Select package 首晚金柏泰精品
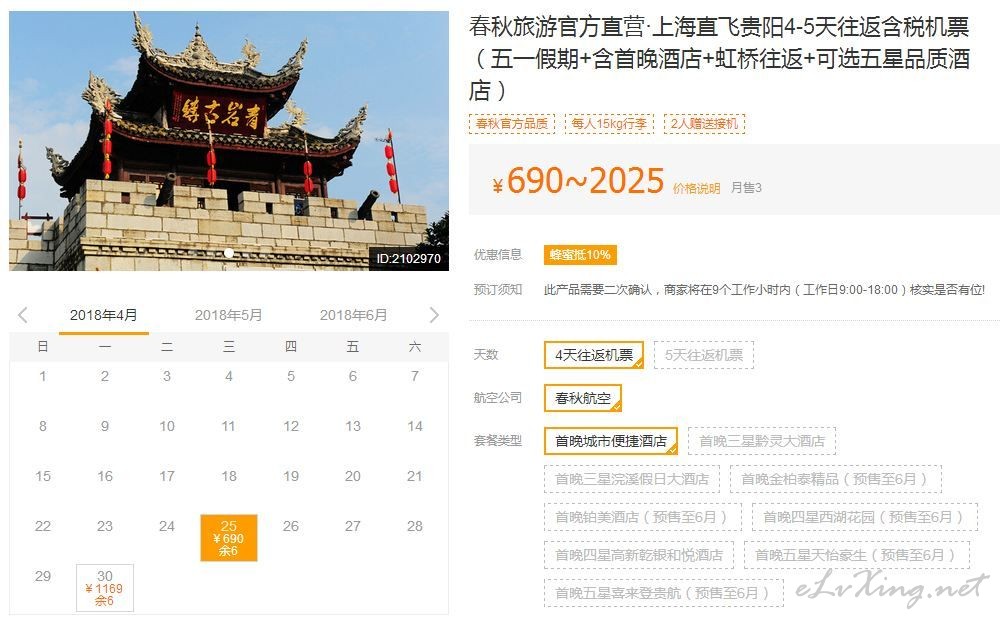The width and height of the screenshot is (1000, 621). (835, 479)
